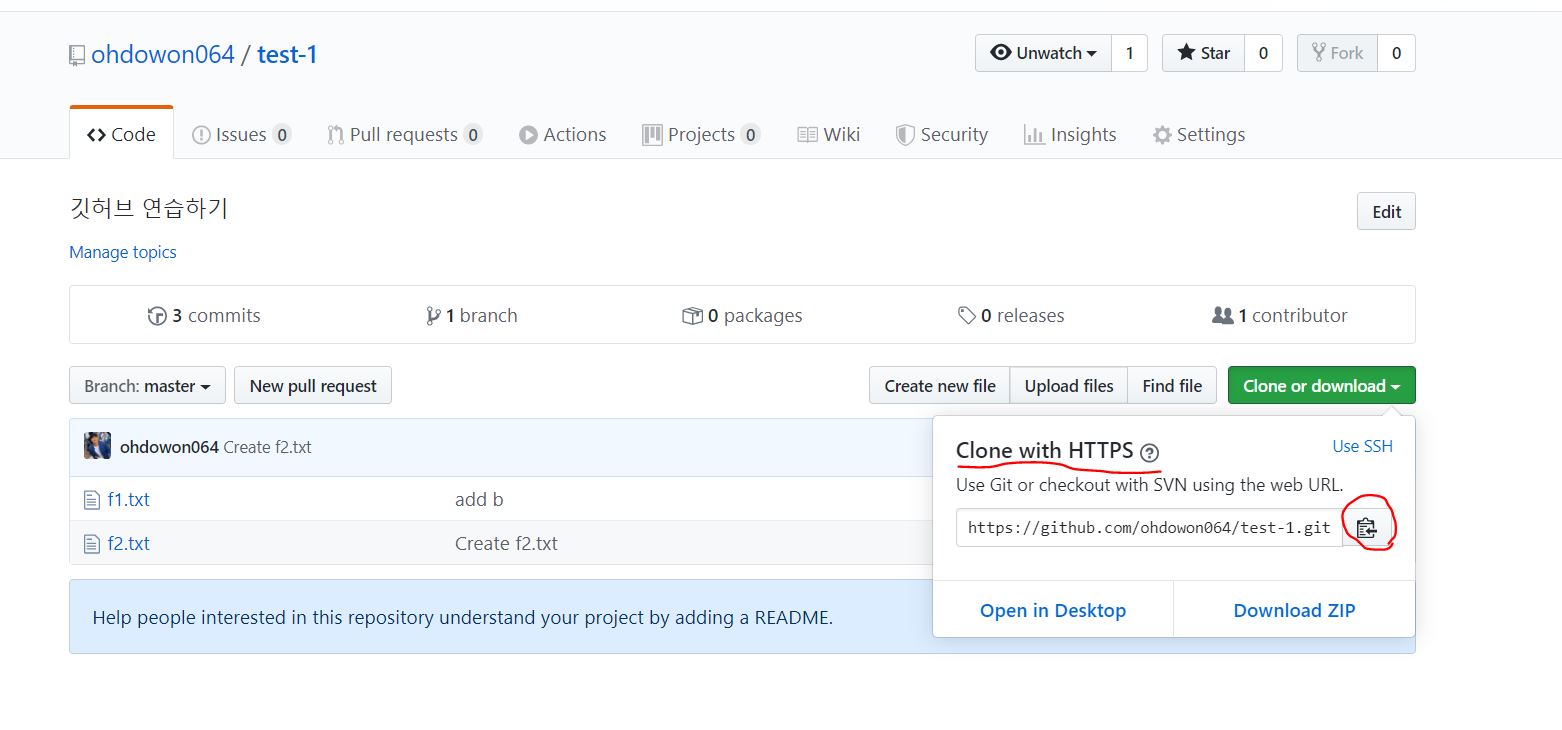Select the README help banner text
1562x730 pixels.
click(462, 617)
